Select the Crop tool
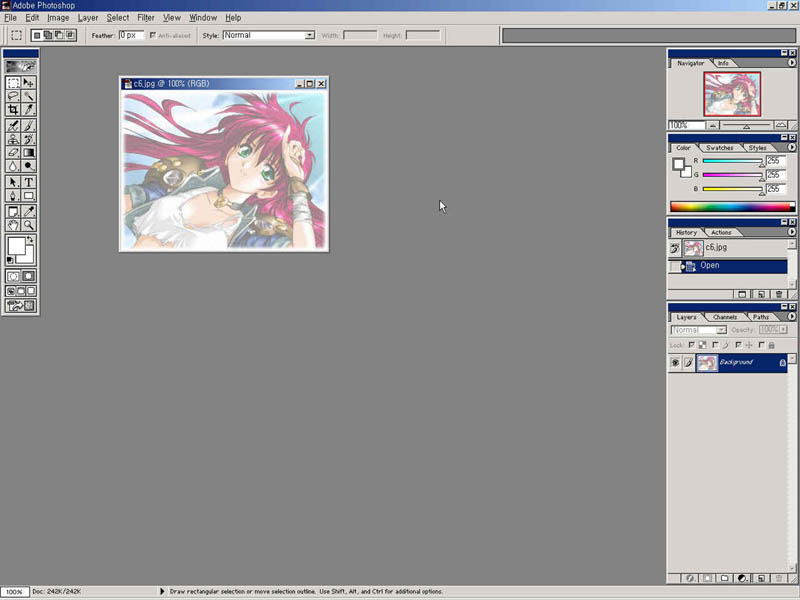The height and width of the screenshot is (600, 800). pyautogui.click(x=13, y=109)
